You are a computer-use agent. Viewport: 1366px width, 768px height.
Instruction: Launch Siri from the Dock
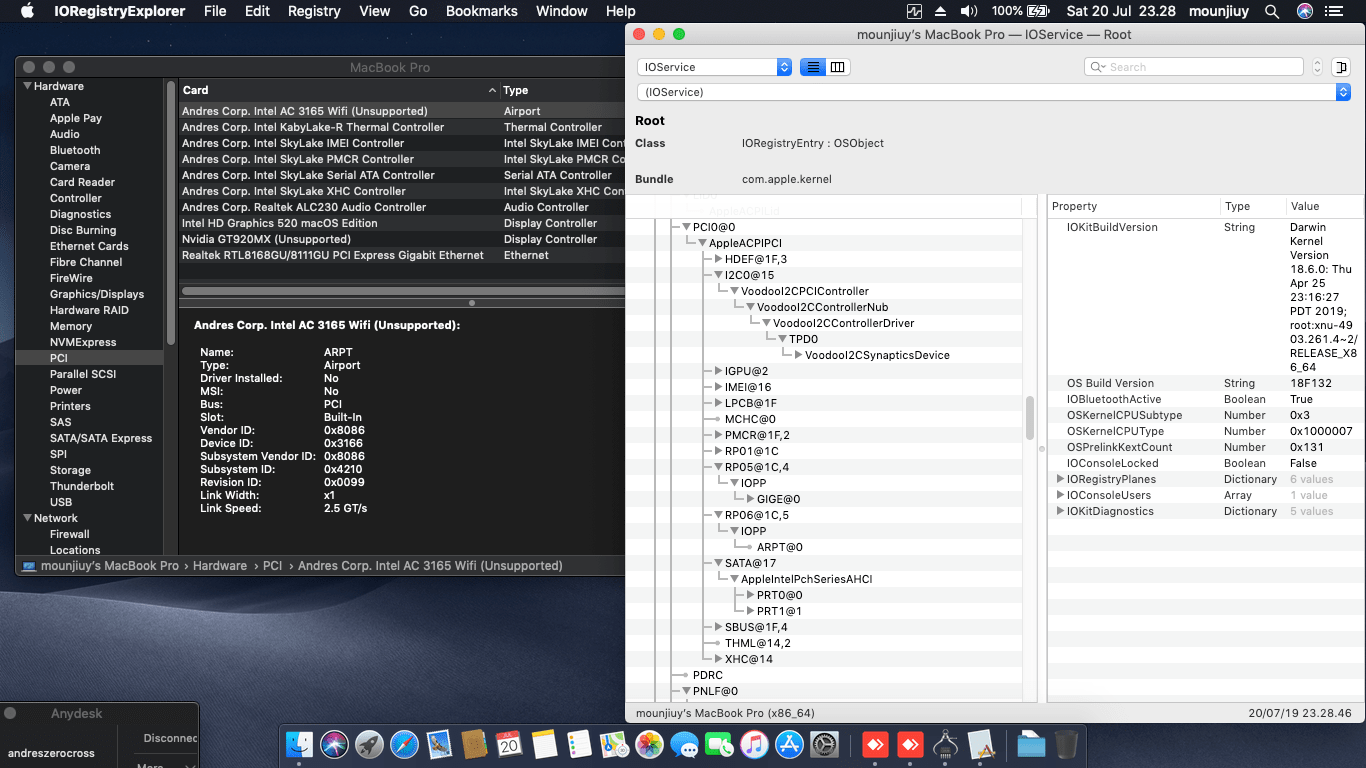[335, 744]
